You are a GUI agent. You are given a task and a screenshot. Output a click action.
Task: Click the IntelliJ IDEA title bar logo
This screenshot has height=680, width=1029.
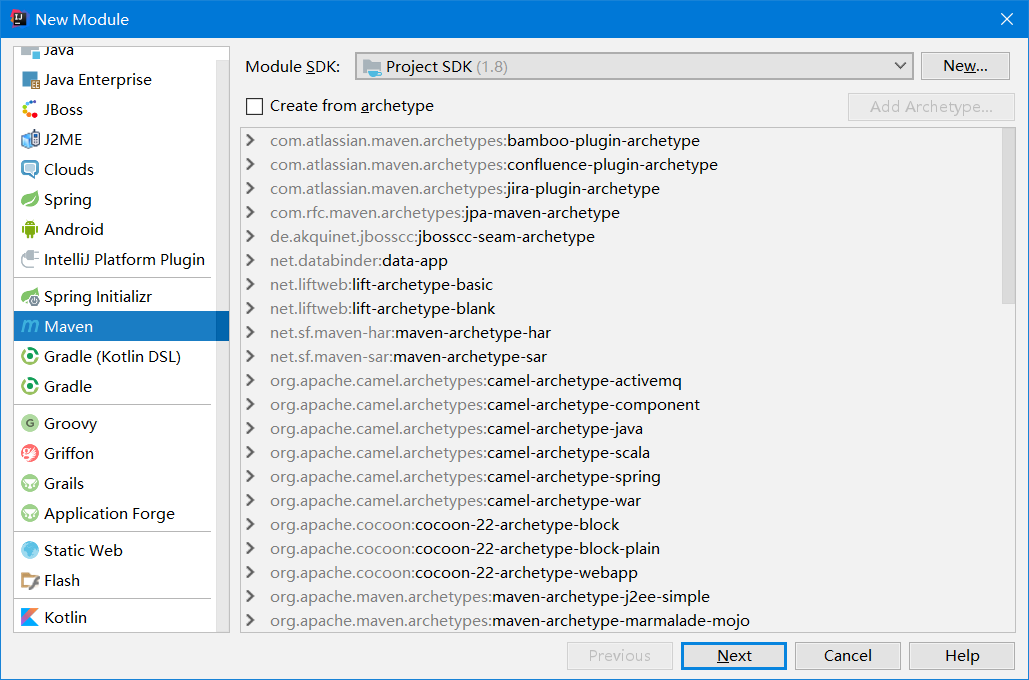[x=18, y=19]
